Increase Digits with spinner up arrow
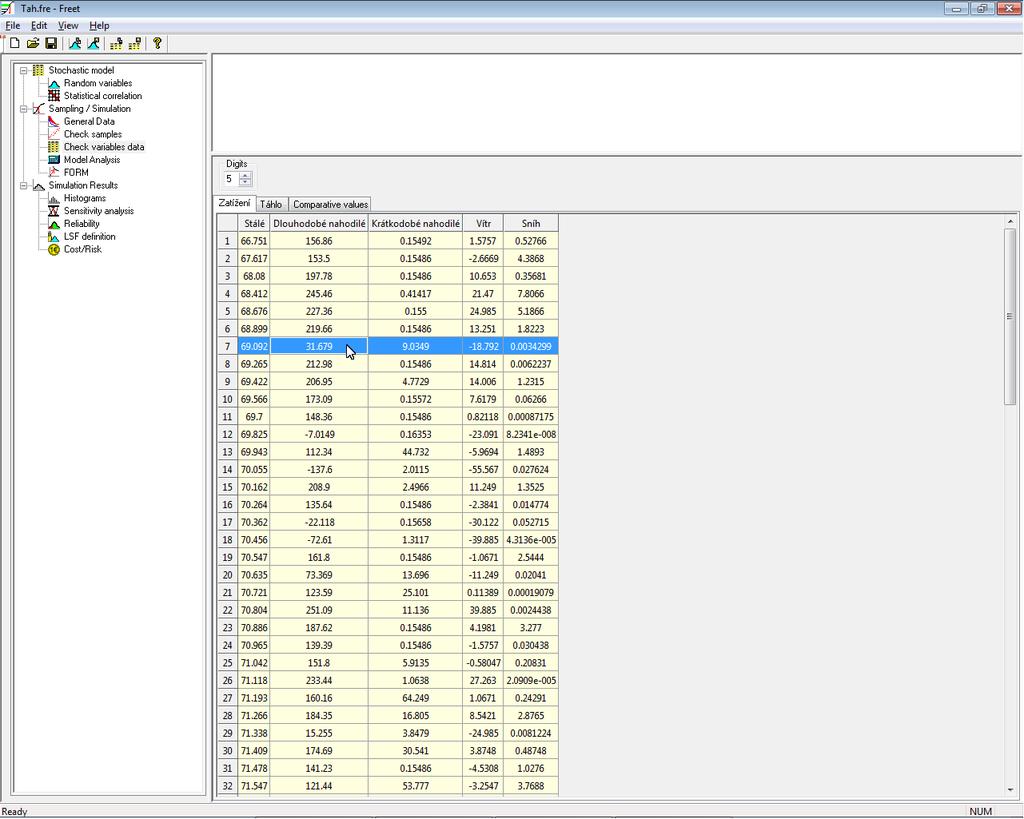Viewport: 1024px width, 819px height. click(246, 176)
